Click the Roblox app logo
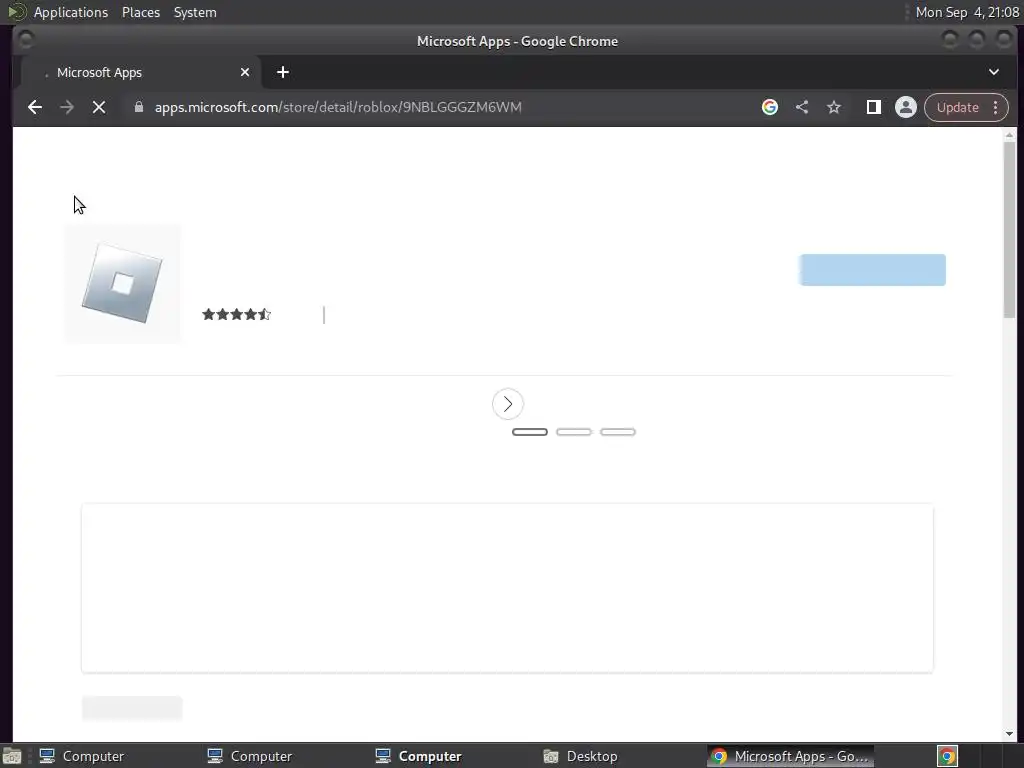 tap(123, 283)
